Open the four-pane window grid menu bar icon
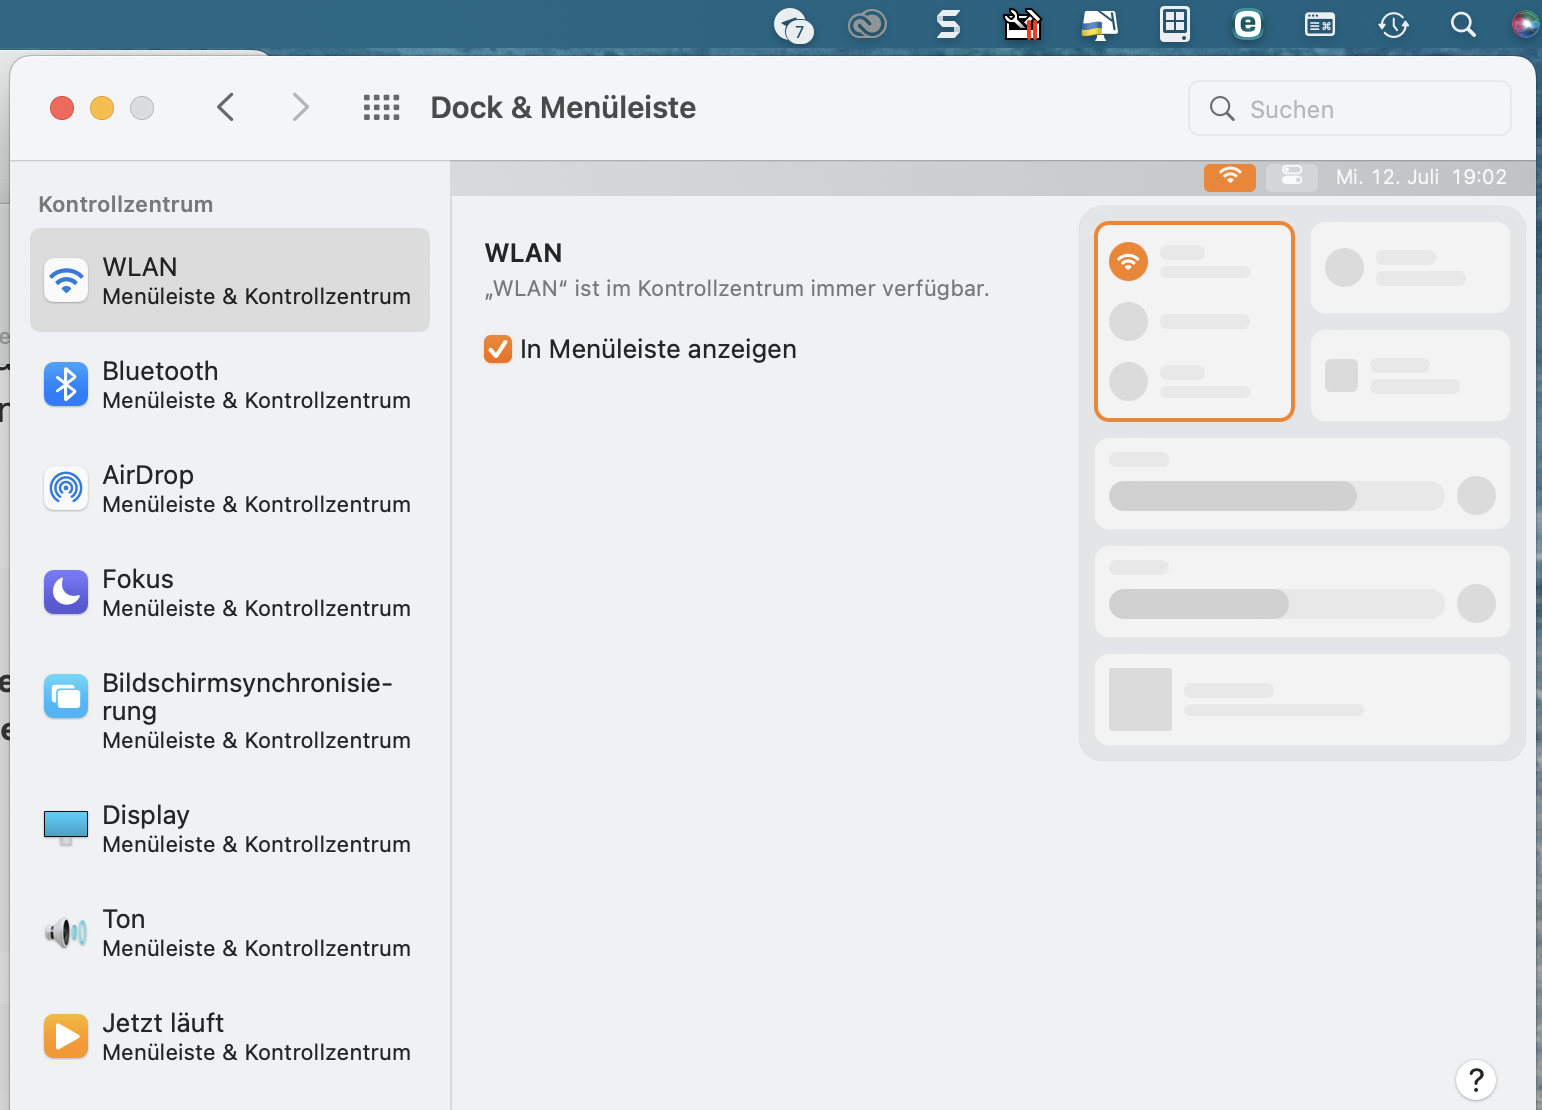The height and width of the screenshot is (1110, 1542). pos(1175,23)
